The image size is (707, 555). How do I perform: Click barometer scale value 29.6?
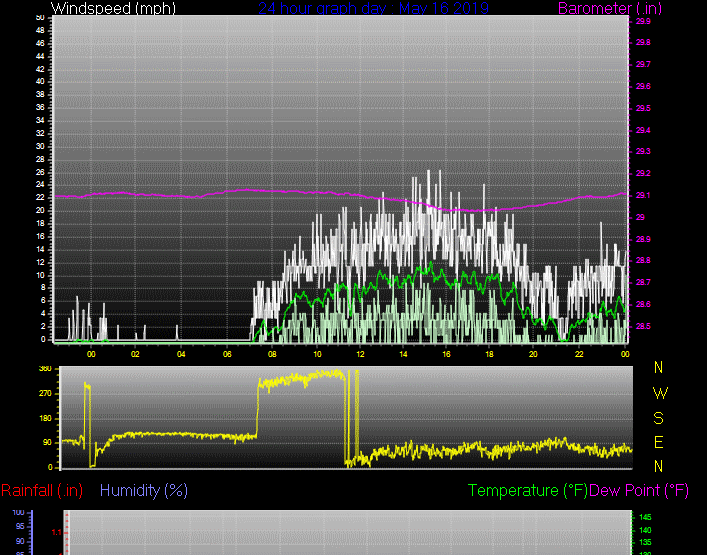(x=643, y=86)
